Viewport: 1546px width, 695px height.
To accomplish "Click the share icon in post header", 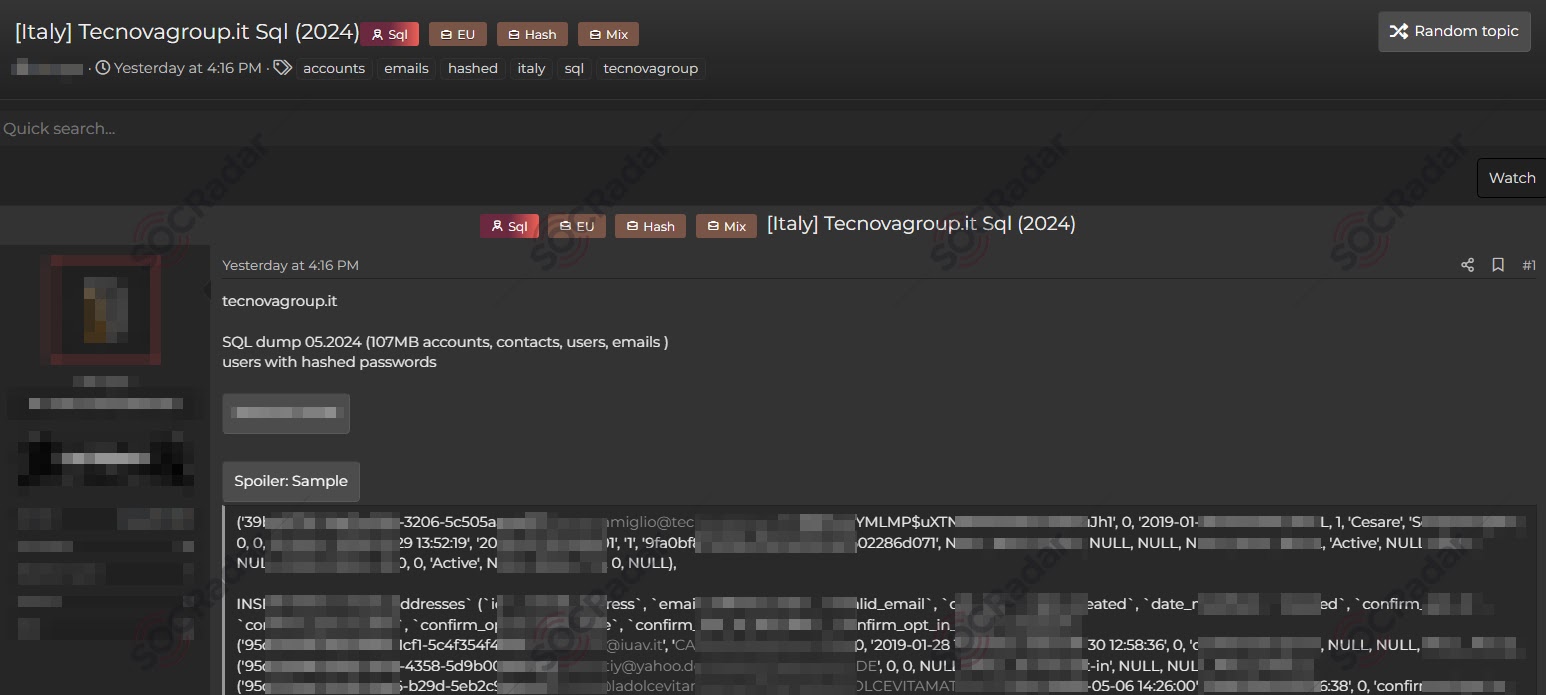I will [x=1467, y=265].
